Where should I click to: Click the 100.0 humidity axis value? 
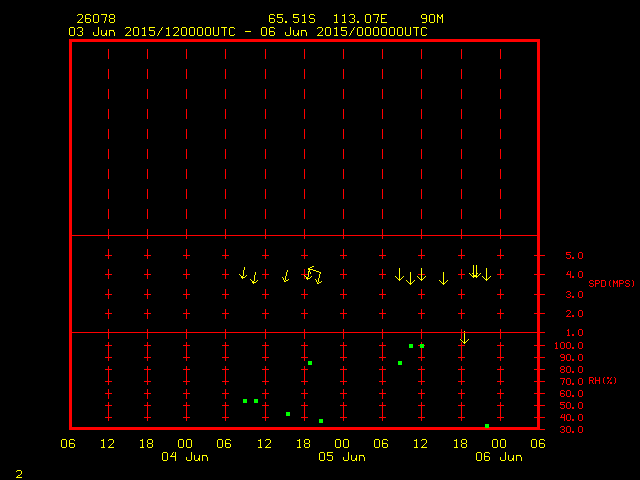[x=563, y=346]
